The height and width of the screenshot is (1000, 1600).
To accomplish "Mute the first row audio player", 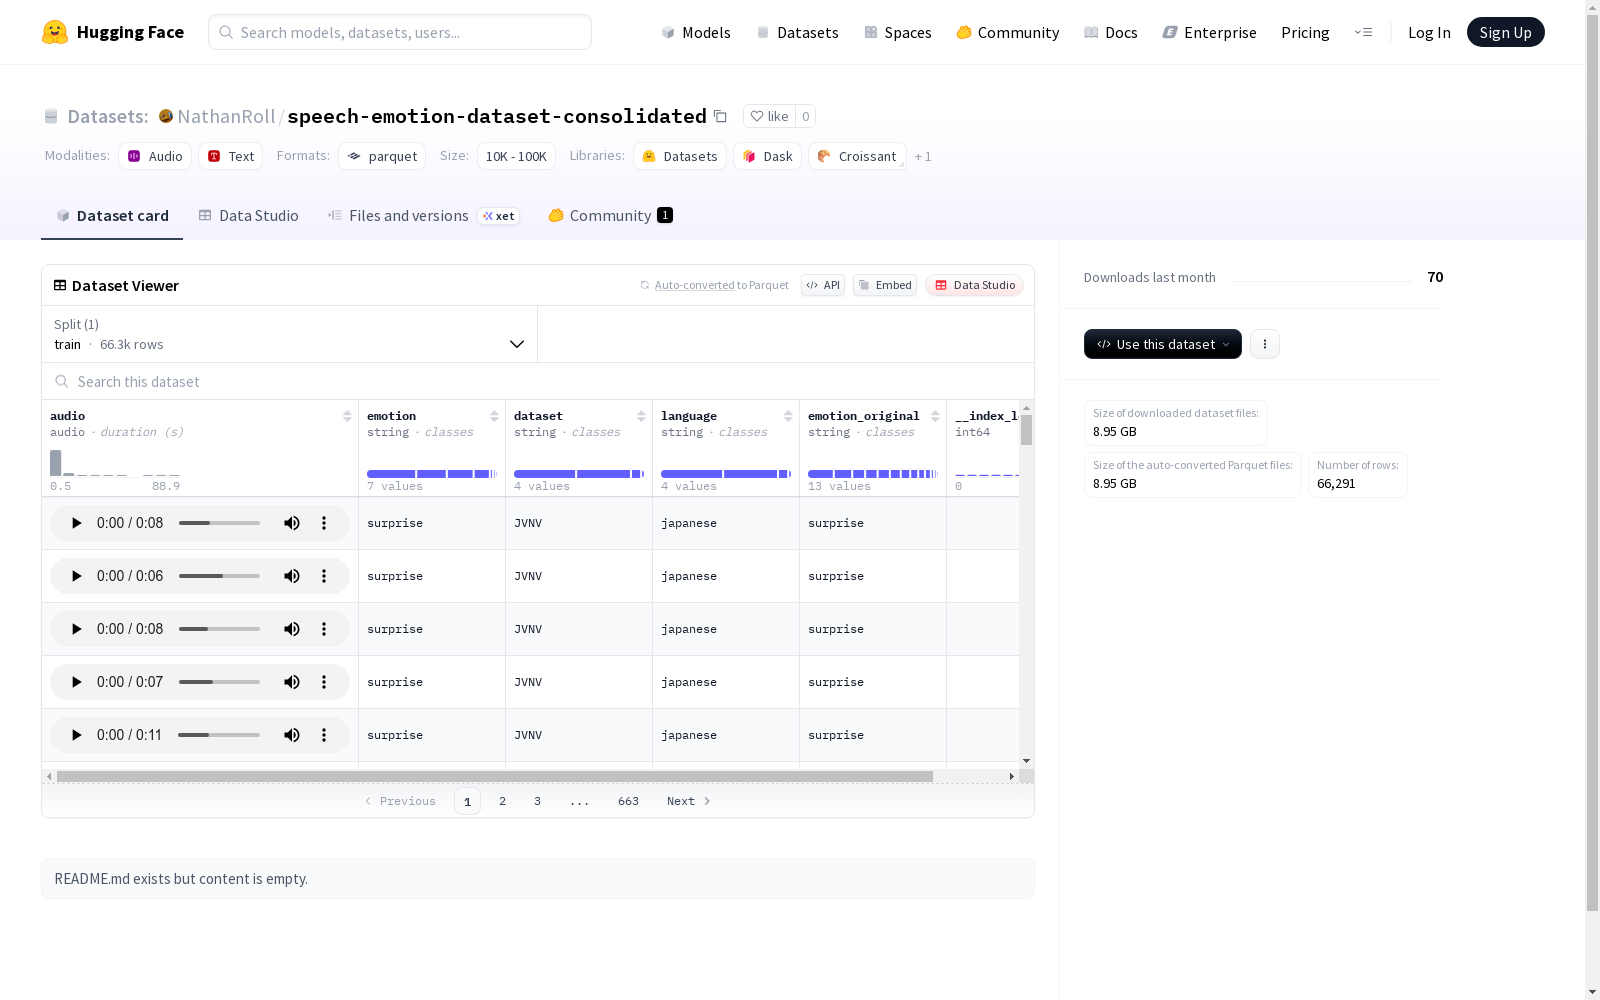I will (x=292, y=523).
